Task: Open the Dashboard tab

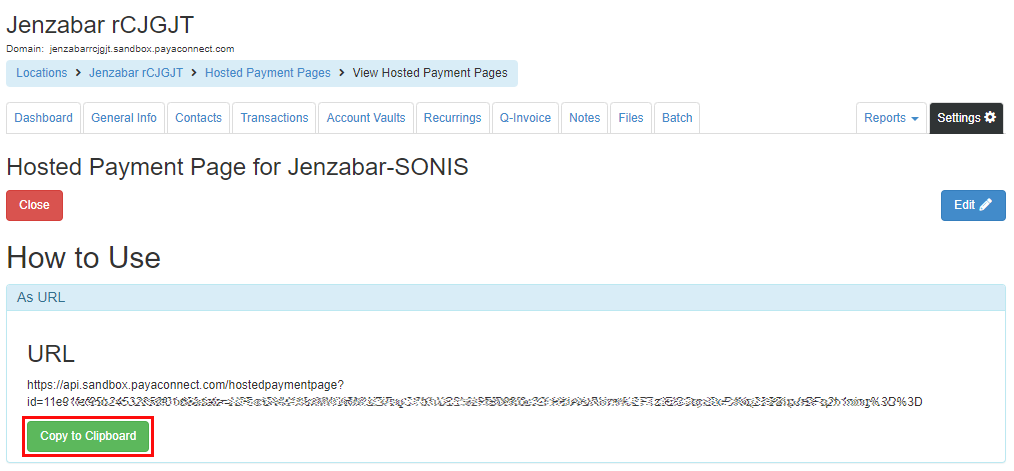Action: pos(44,118)
